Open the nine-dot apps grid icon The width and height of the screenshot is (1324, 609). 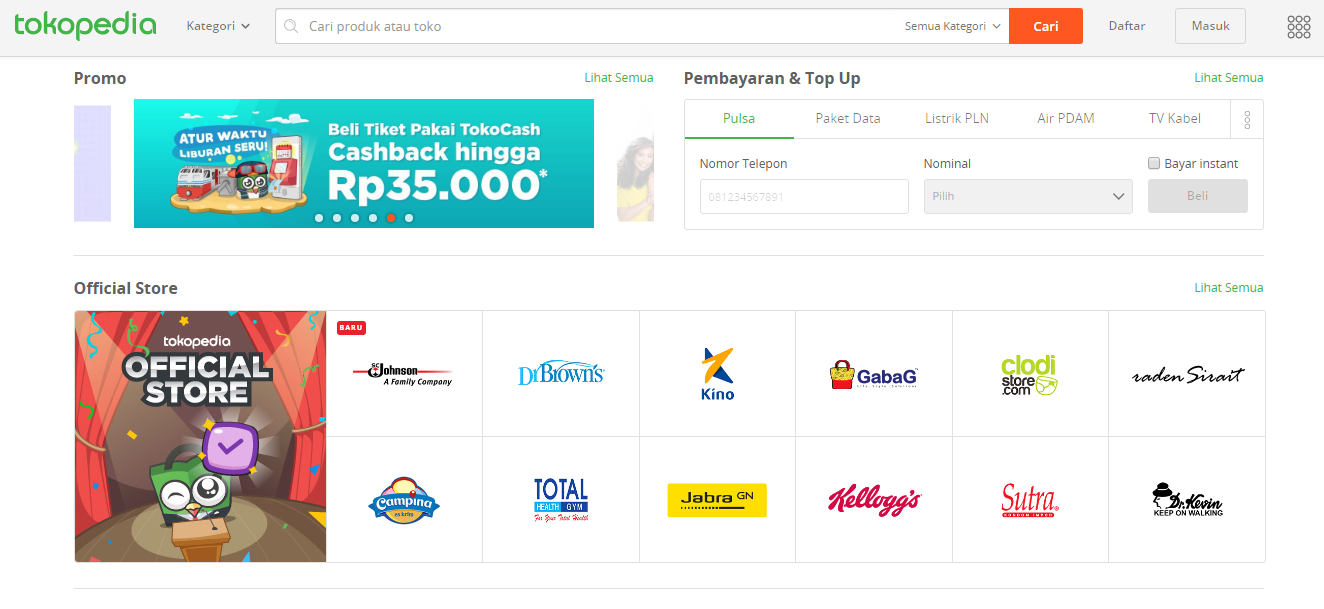(x=1298, y=27)
